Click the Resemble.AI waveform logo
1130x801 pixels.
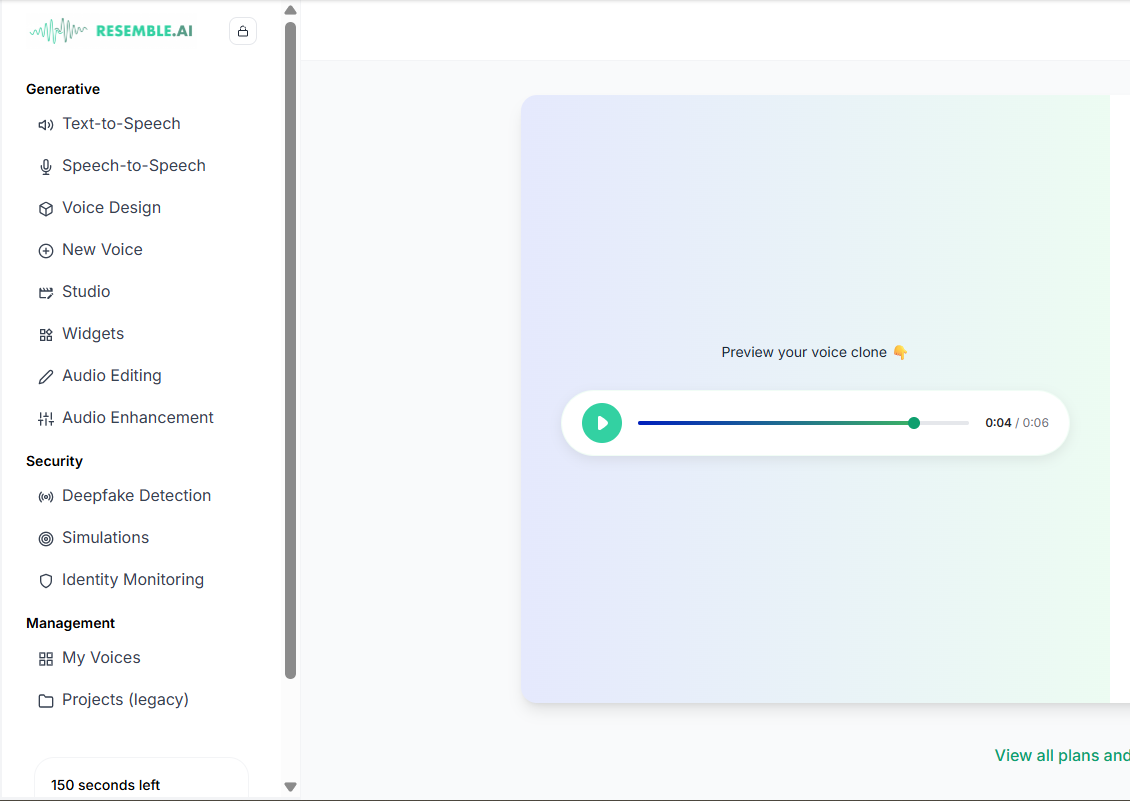tap(58, 31)
